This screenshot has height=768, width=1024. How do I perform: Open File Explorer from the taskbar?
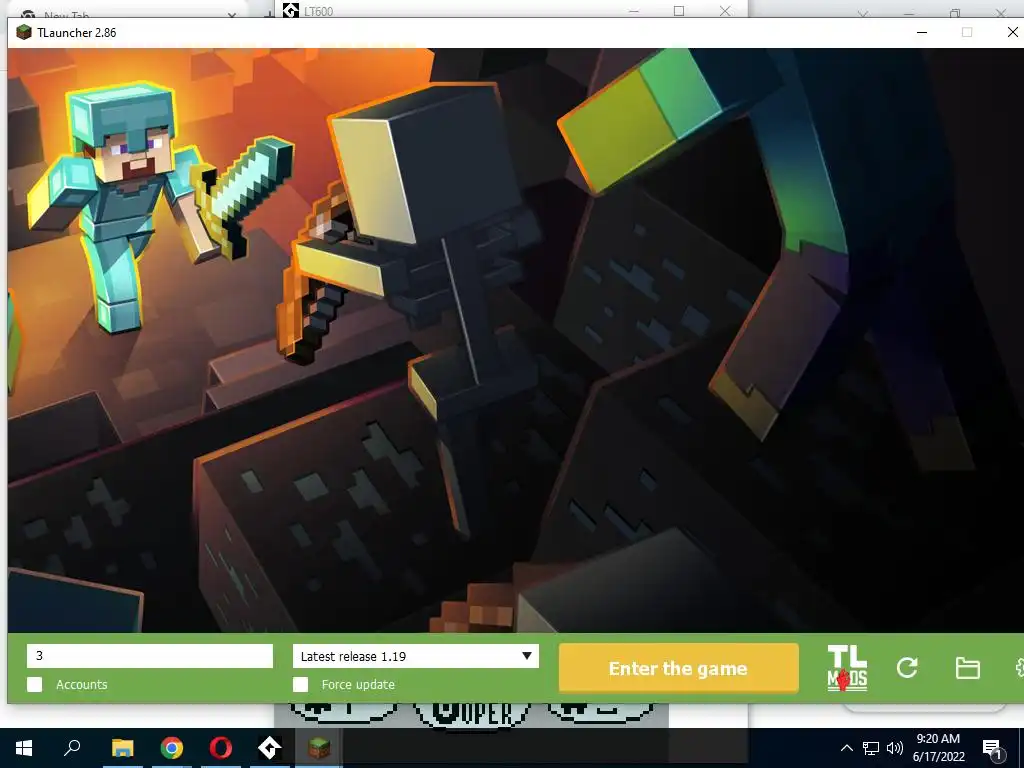tap(122, 748)
